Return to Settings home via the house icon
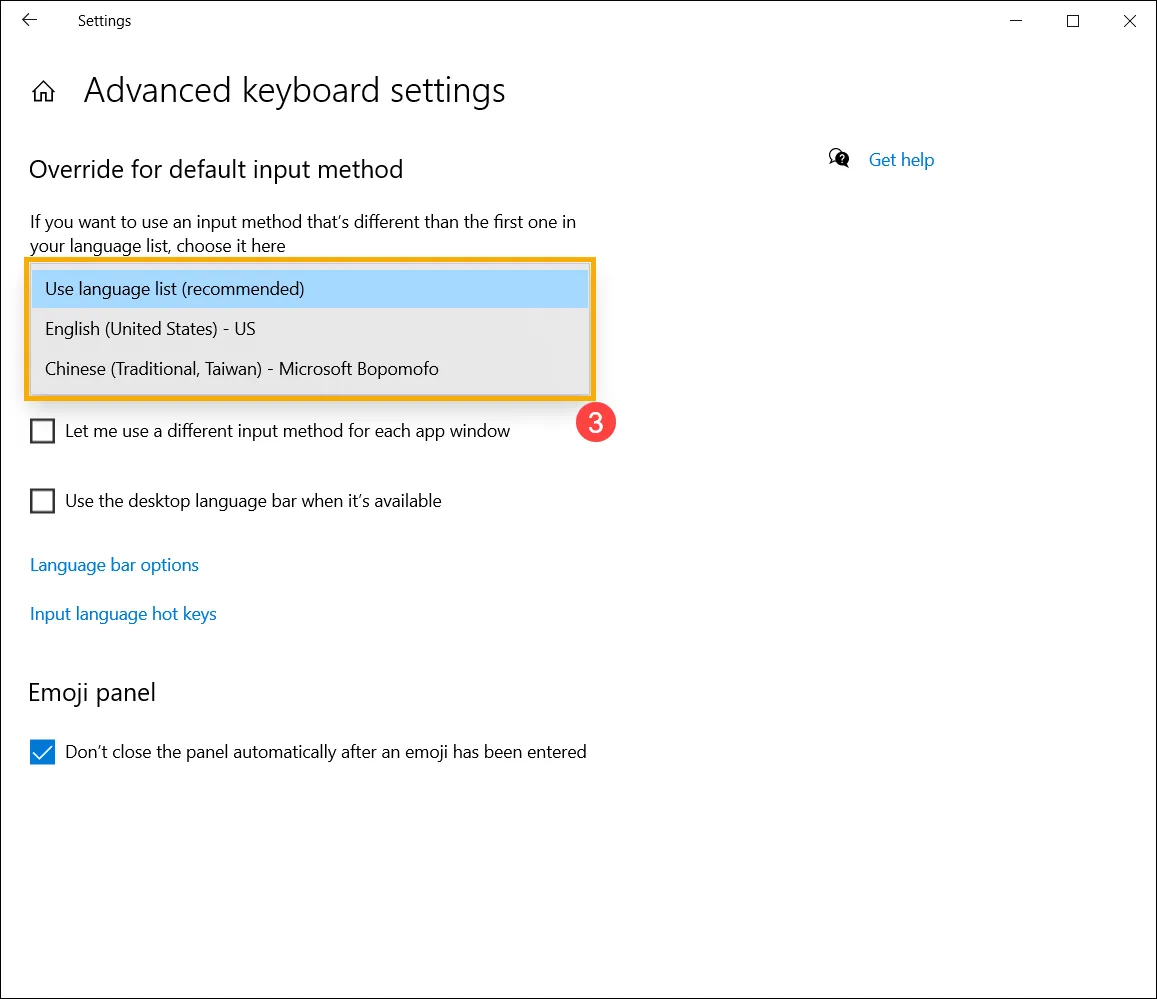Screen dimensions: 1157x999 pyautogui.click(x=43, y=90)
